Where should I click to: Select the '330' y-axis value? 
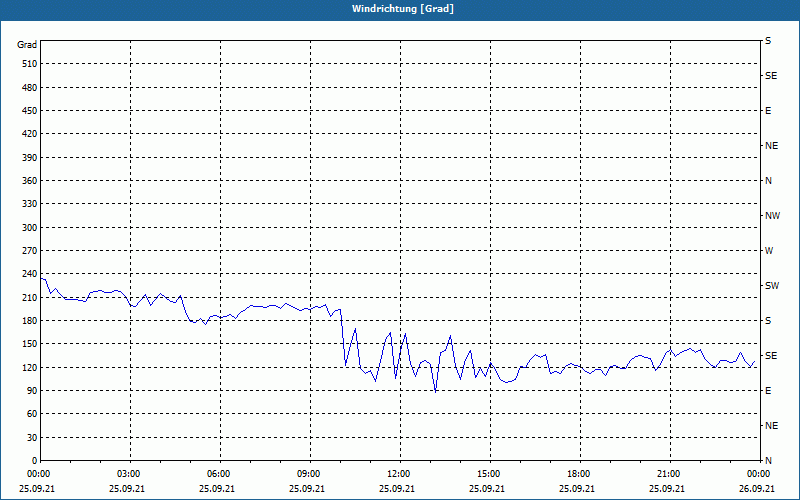[x=30, y=204]
